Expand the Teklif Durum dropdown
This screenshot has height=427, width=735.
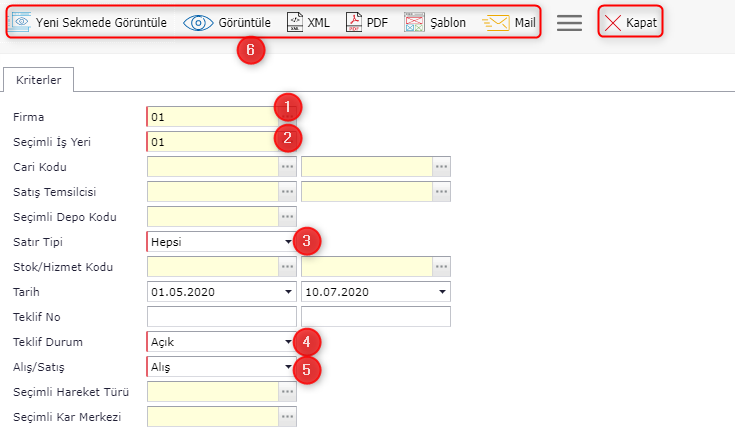tap(288, 342)
